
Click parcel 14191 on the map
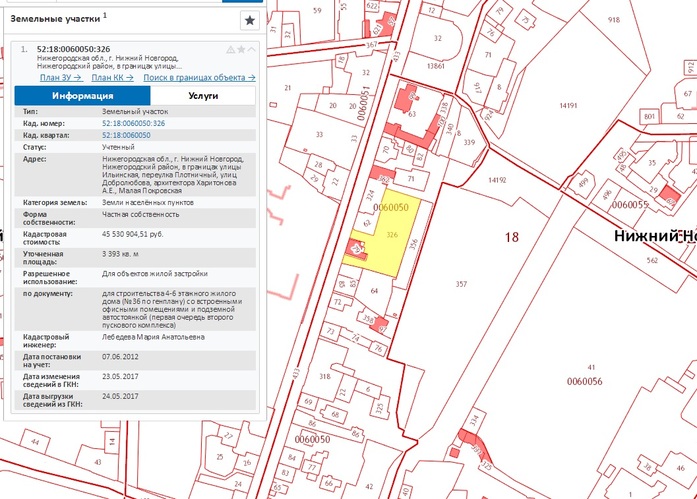(568, 105)
